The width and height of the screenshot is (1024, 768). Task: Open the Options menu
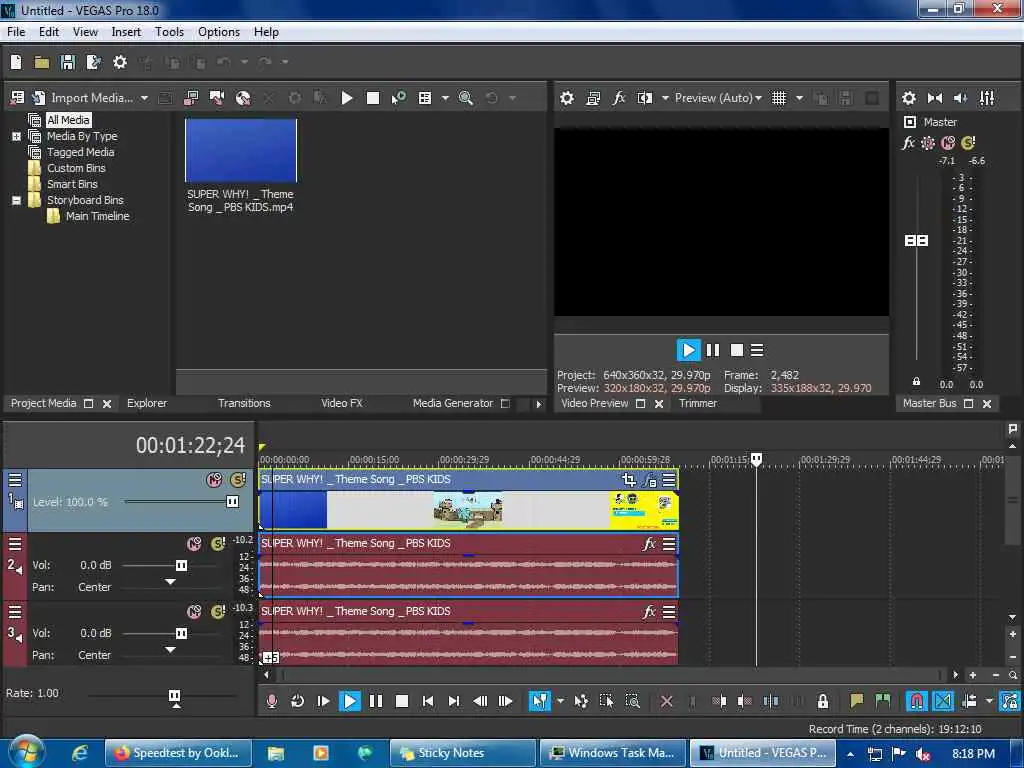click(219, 31)
